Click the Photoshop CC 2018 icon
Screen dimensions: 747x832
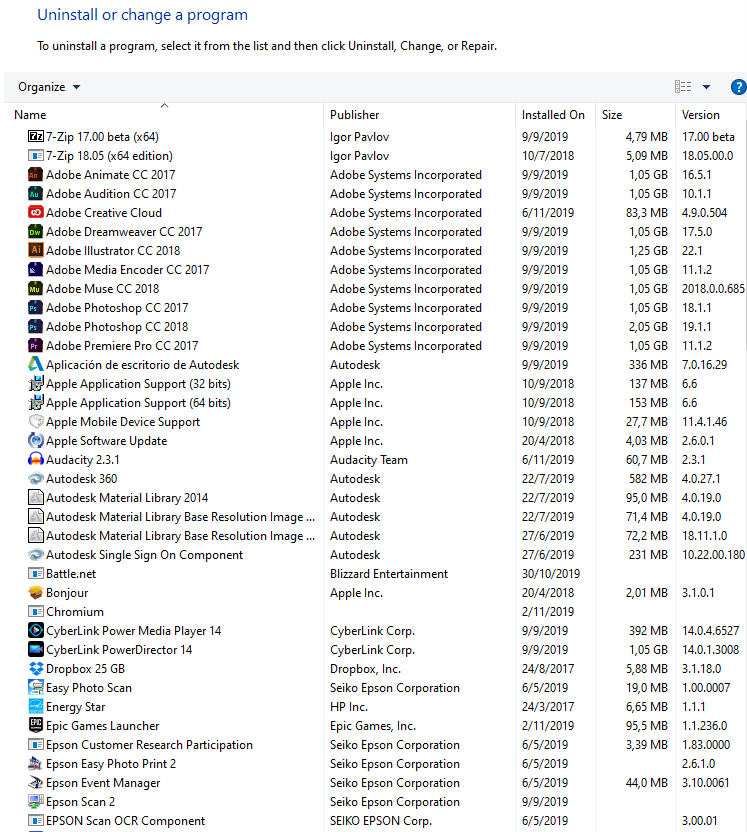36,327
